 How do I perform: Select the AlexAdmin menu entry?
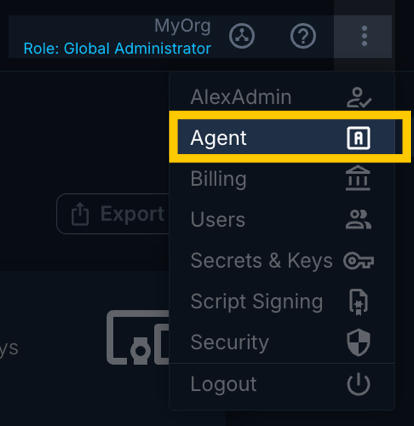282,97
